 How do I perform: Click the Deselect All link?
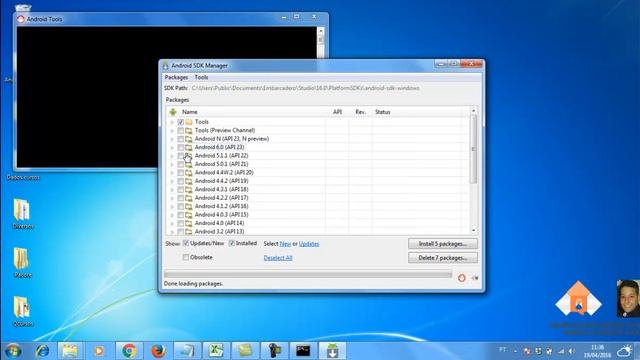[x=278, y=258]
